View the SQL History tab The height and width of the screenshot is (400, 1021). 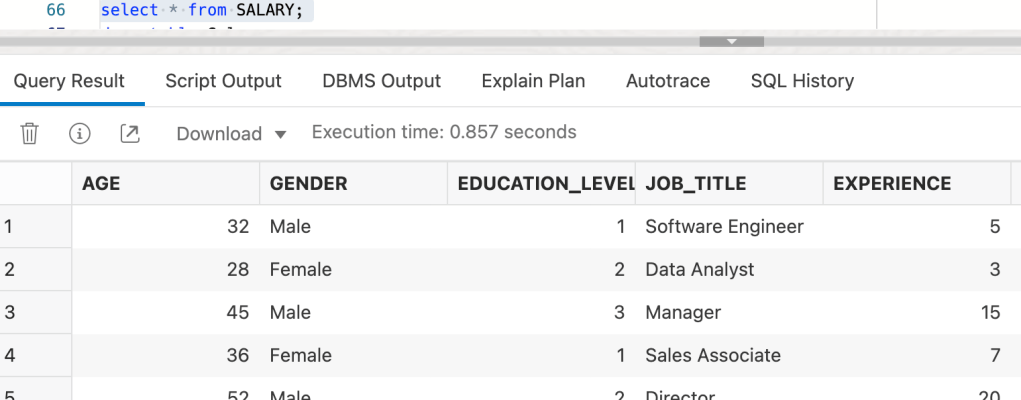(802, 81)
